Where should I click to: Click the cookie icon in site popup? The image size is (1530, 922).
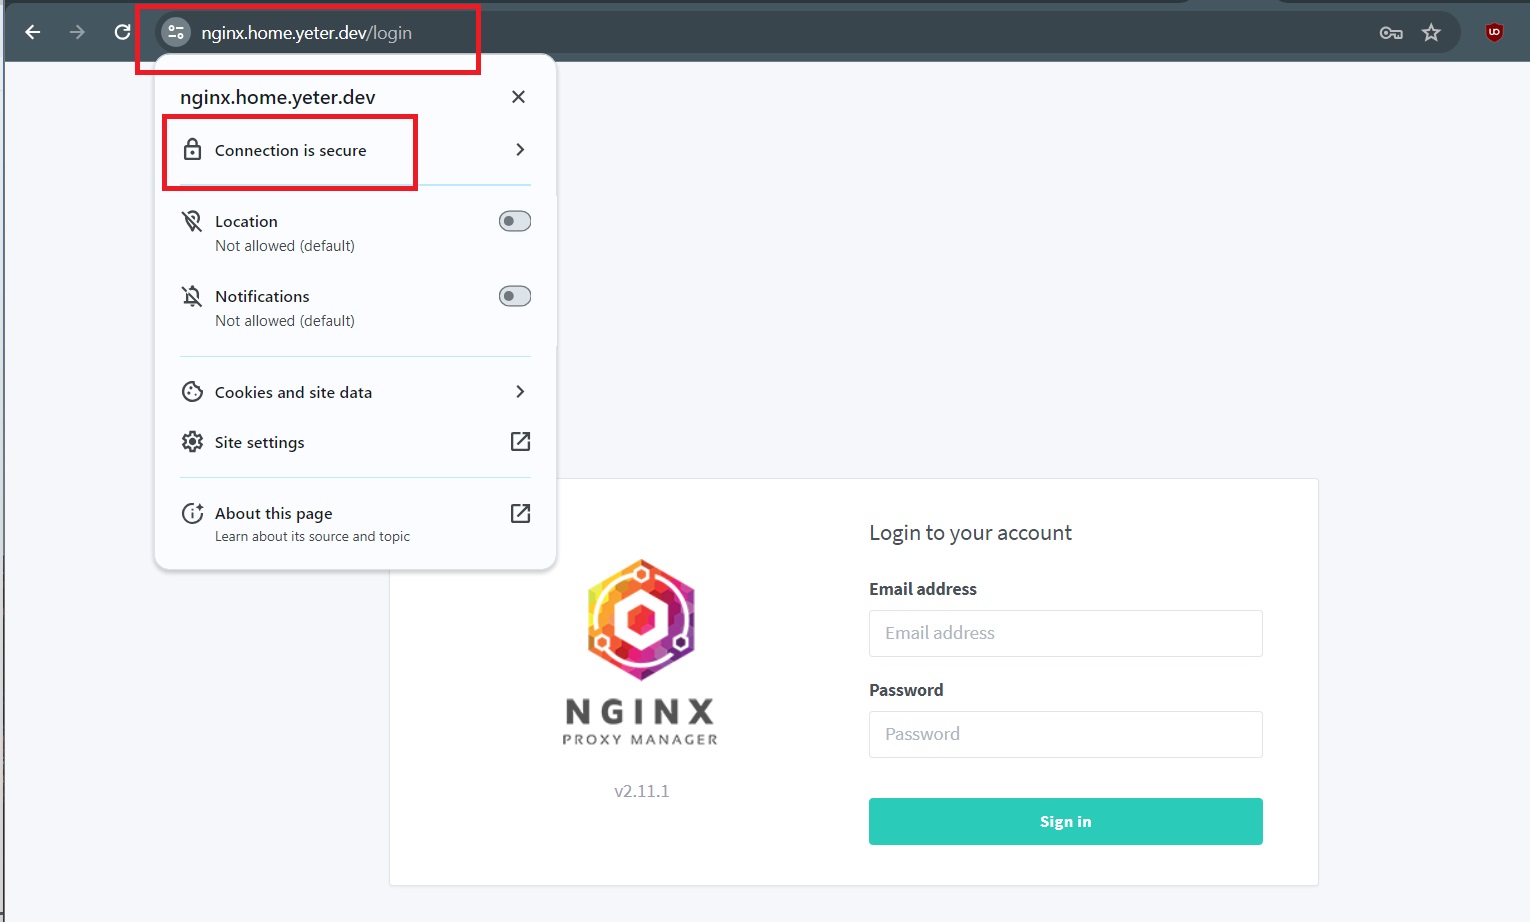click(x=192, y=392)
